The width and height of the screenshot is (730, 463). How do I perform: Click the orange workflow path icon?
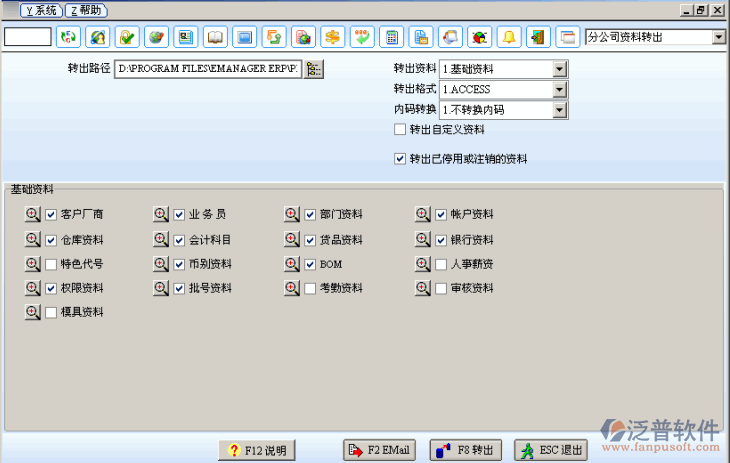[274, 37]
